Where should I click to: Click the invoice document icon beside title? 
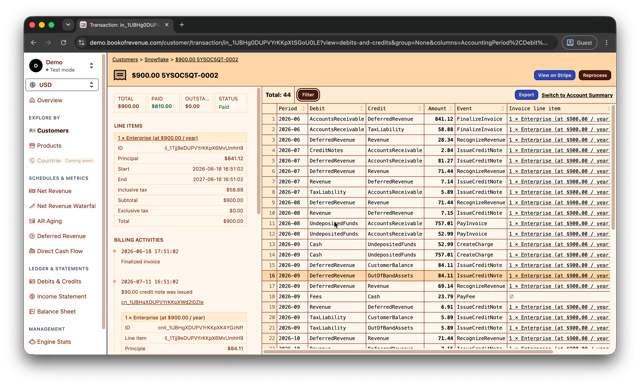[x=120, y=75]
